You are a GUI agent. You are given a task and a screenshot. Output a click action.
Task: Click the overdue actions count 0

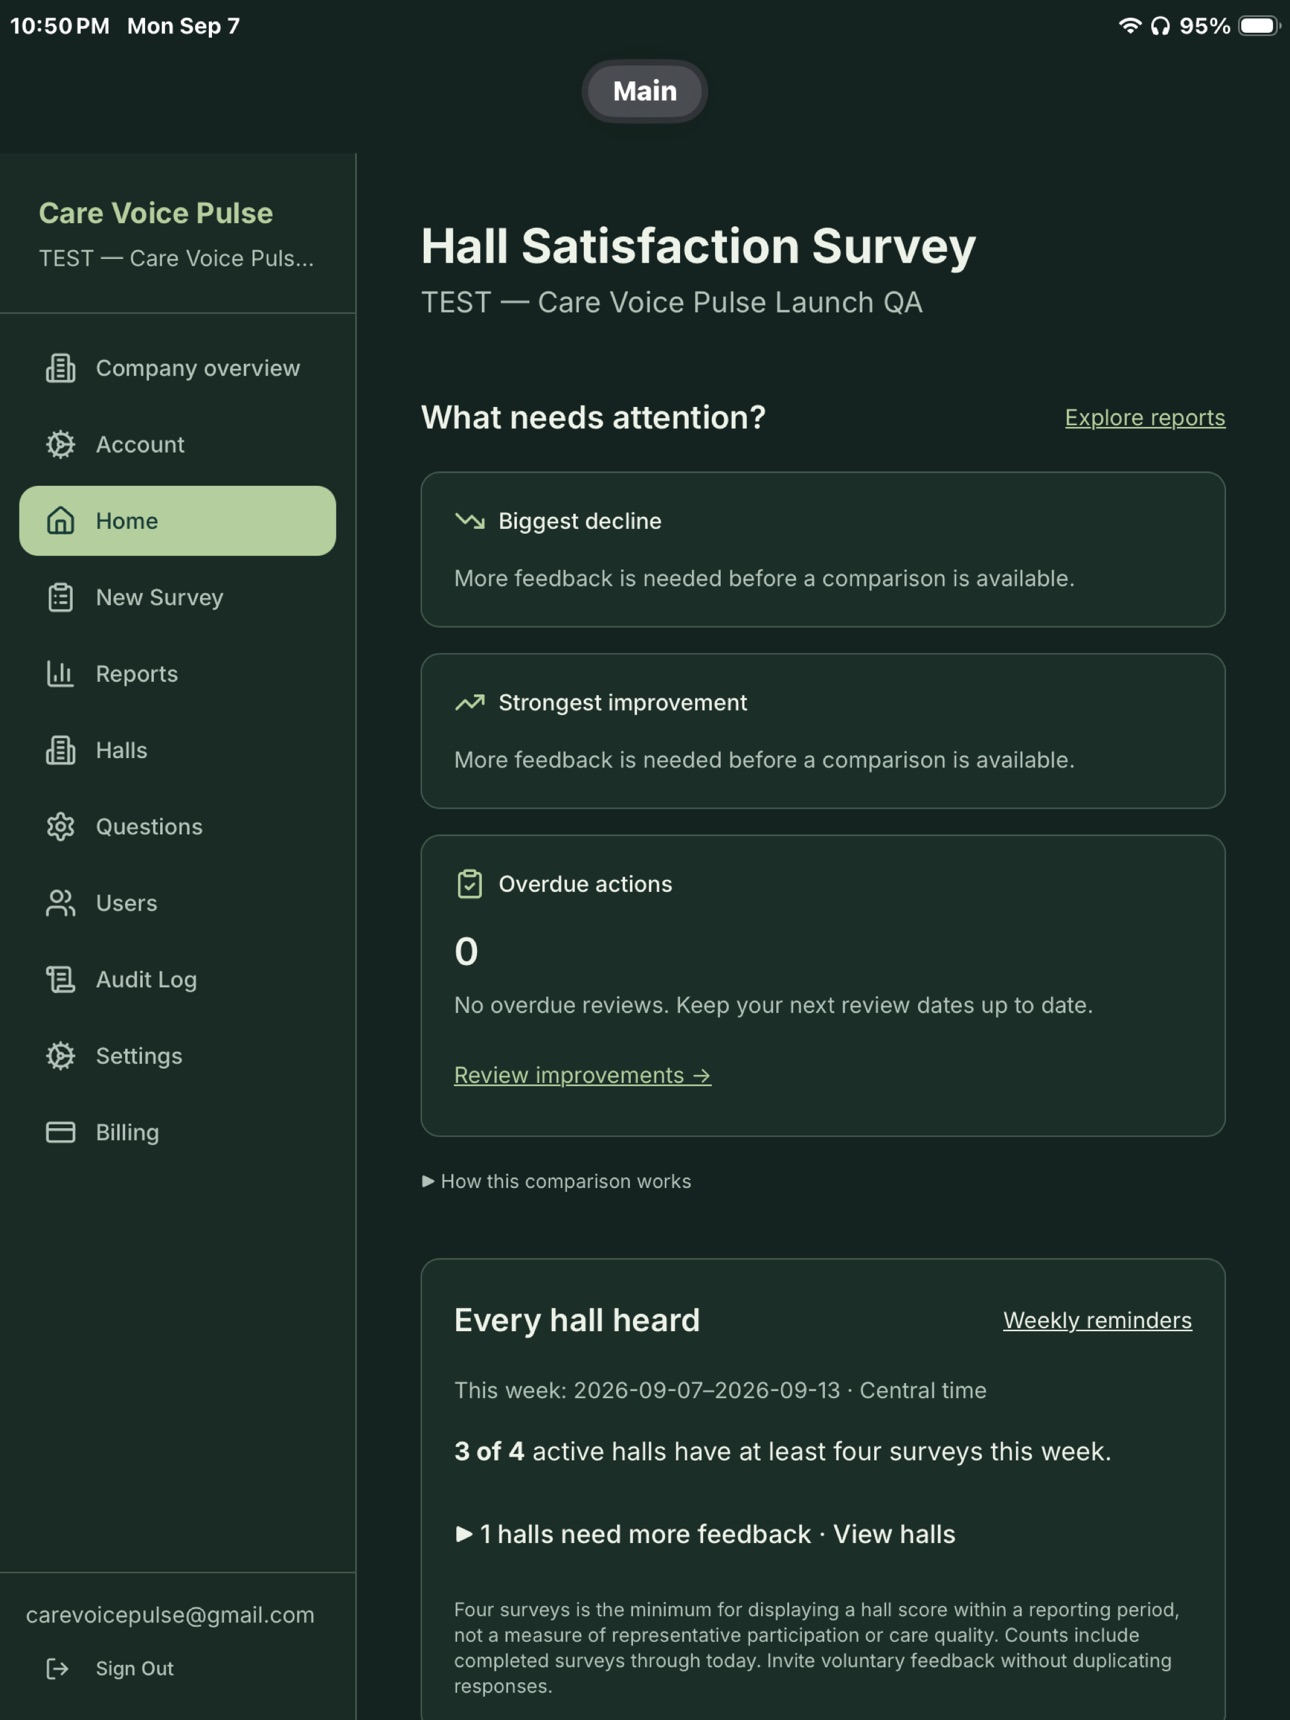coord(466,951)
